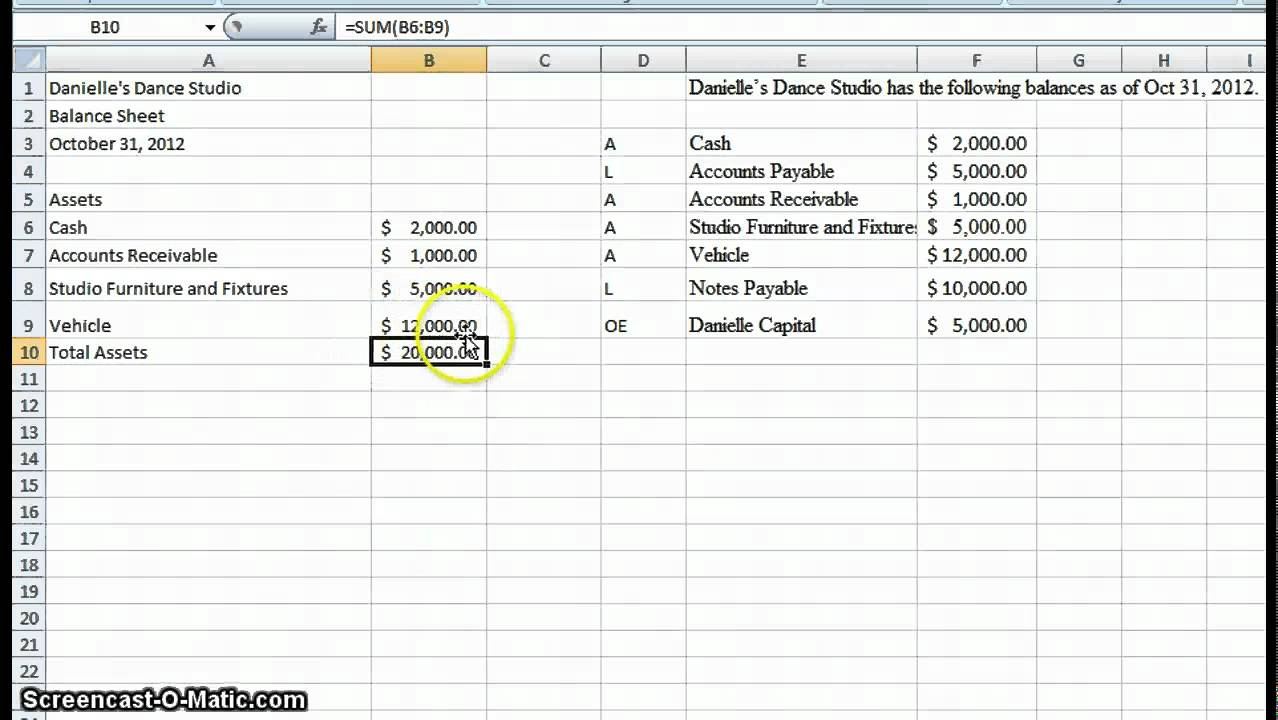Image resolution: width=1278 pixels, height=720 pixels.
Task: Click the Vehicle amount $12,000.00 in column B
Action: tap(428, 325)
